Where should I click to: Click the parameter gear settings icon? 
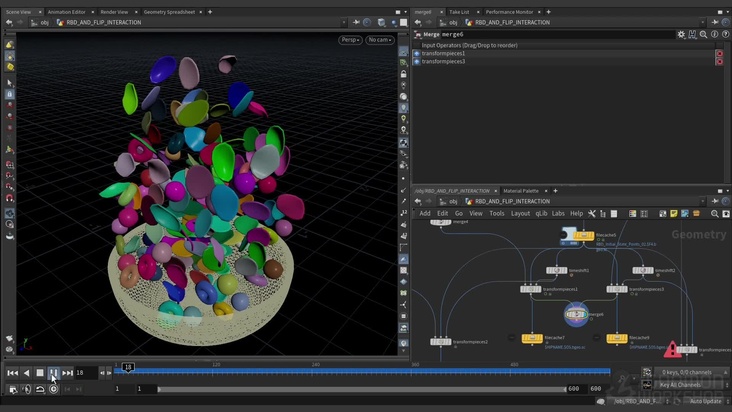coord(682,34)
